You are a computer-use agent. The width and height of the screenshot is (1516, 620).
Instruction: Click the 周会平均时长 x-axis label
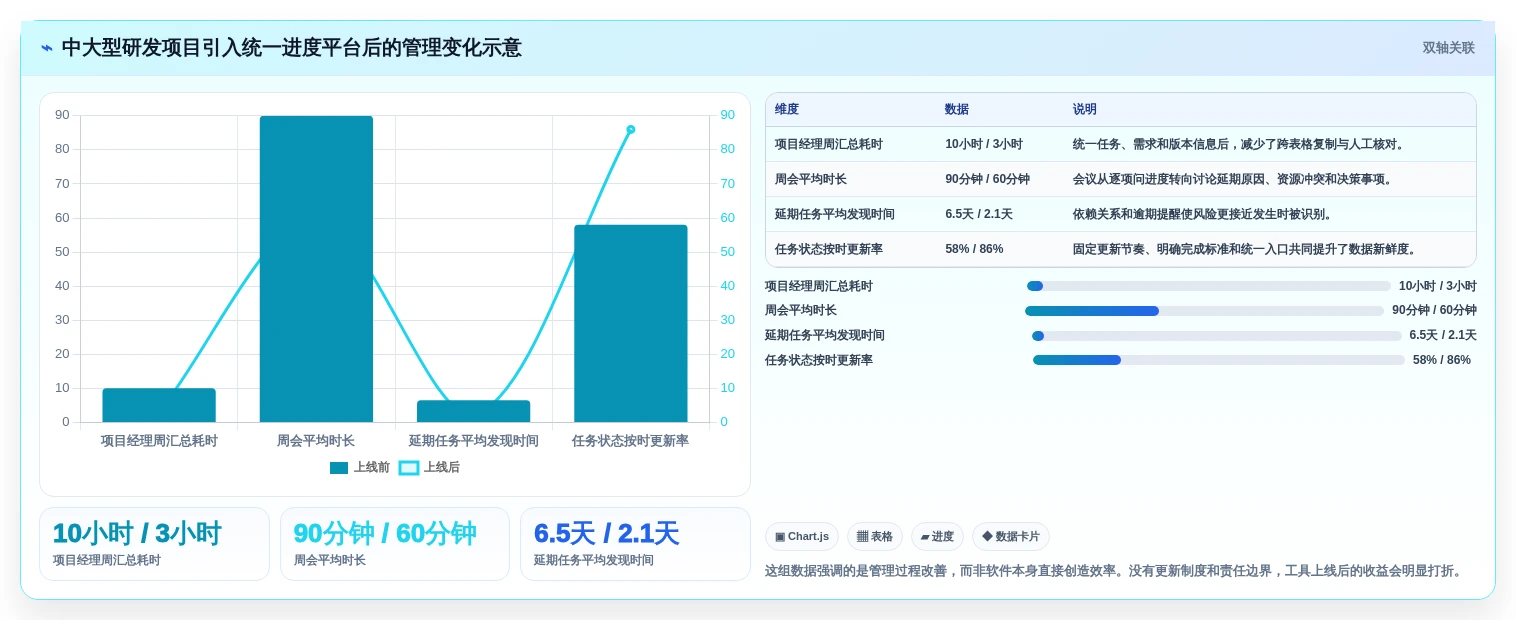(316, 440)
